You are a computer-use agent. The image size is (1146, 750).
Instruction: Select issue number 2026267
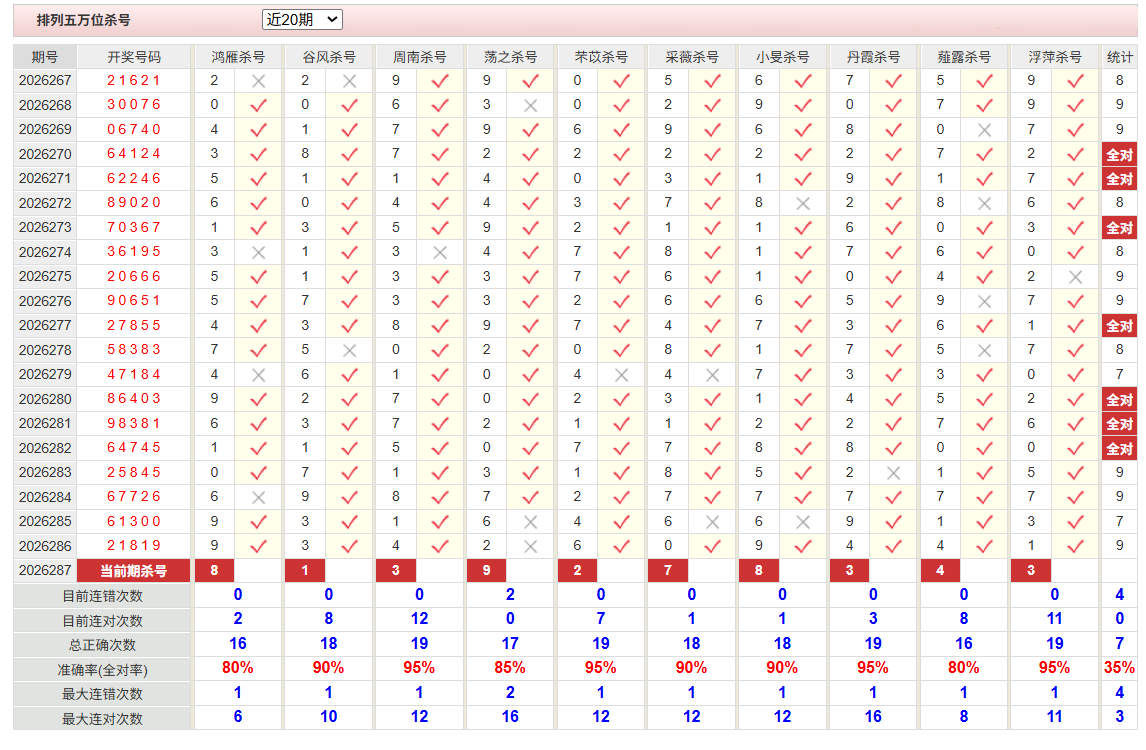[45, 81]
